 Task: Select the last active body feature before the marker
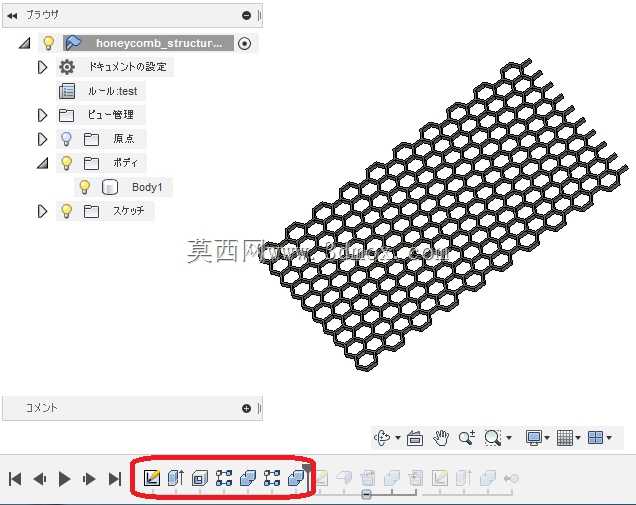click(x=296, y=478)
